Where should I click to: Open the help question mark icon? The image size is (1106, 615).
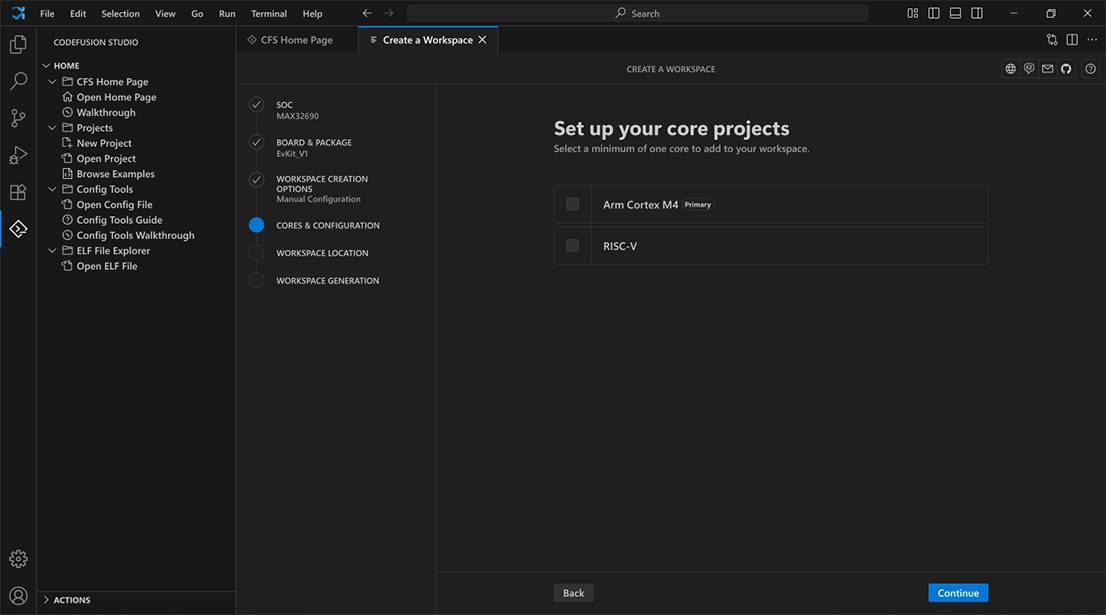[1090, 68]
